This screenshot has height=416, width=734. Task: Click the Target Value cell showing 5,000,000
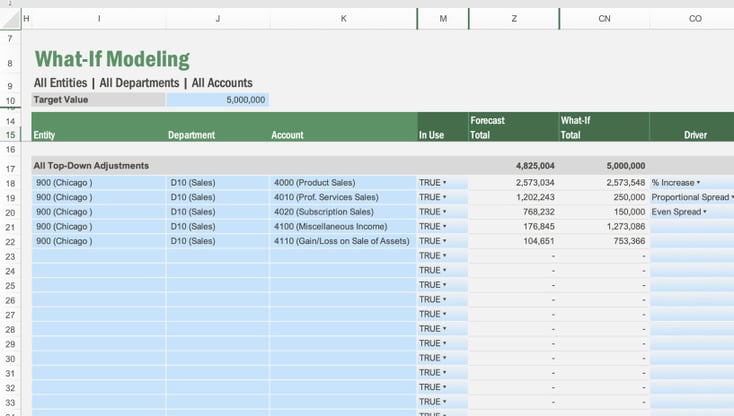[x=217, y=100]
